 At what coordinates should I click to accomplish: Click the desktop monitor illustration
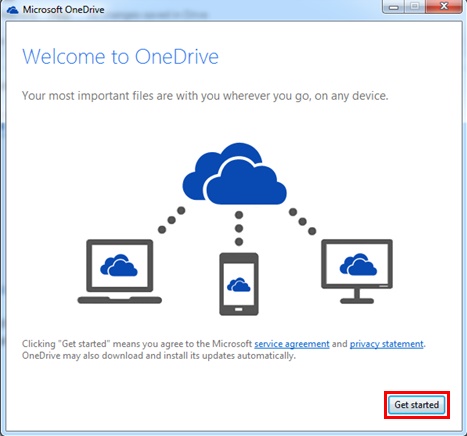tap(357, 271)
